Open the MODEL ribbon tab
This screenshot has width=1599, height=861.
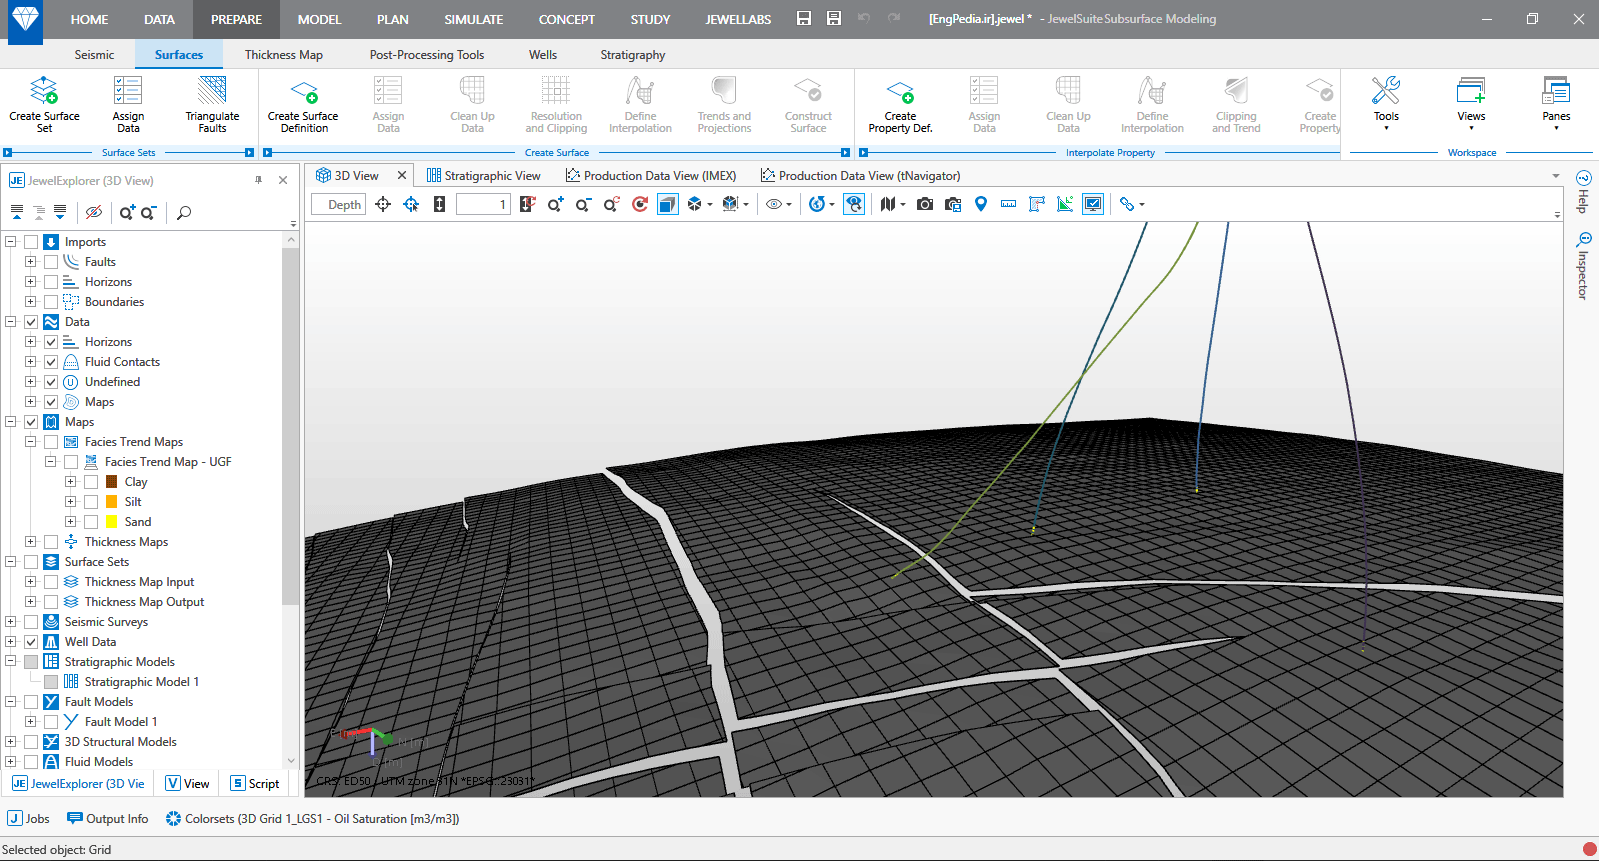click(x=319, y=19)
